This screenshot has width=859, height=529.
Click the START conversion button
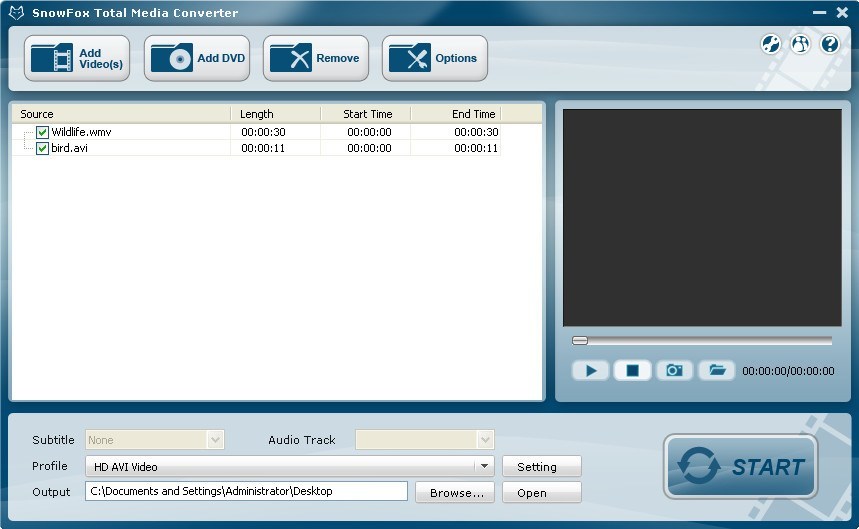pos(741,467)
